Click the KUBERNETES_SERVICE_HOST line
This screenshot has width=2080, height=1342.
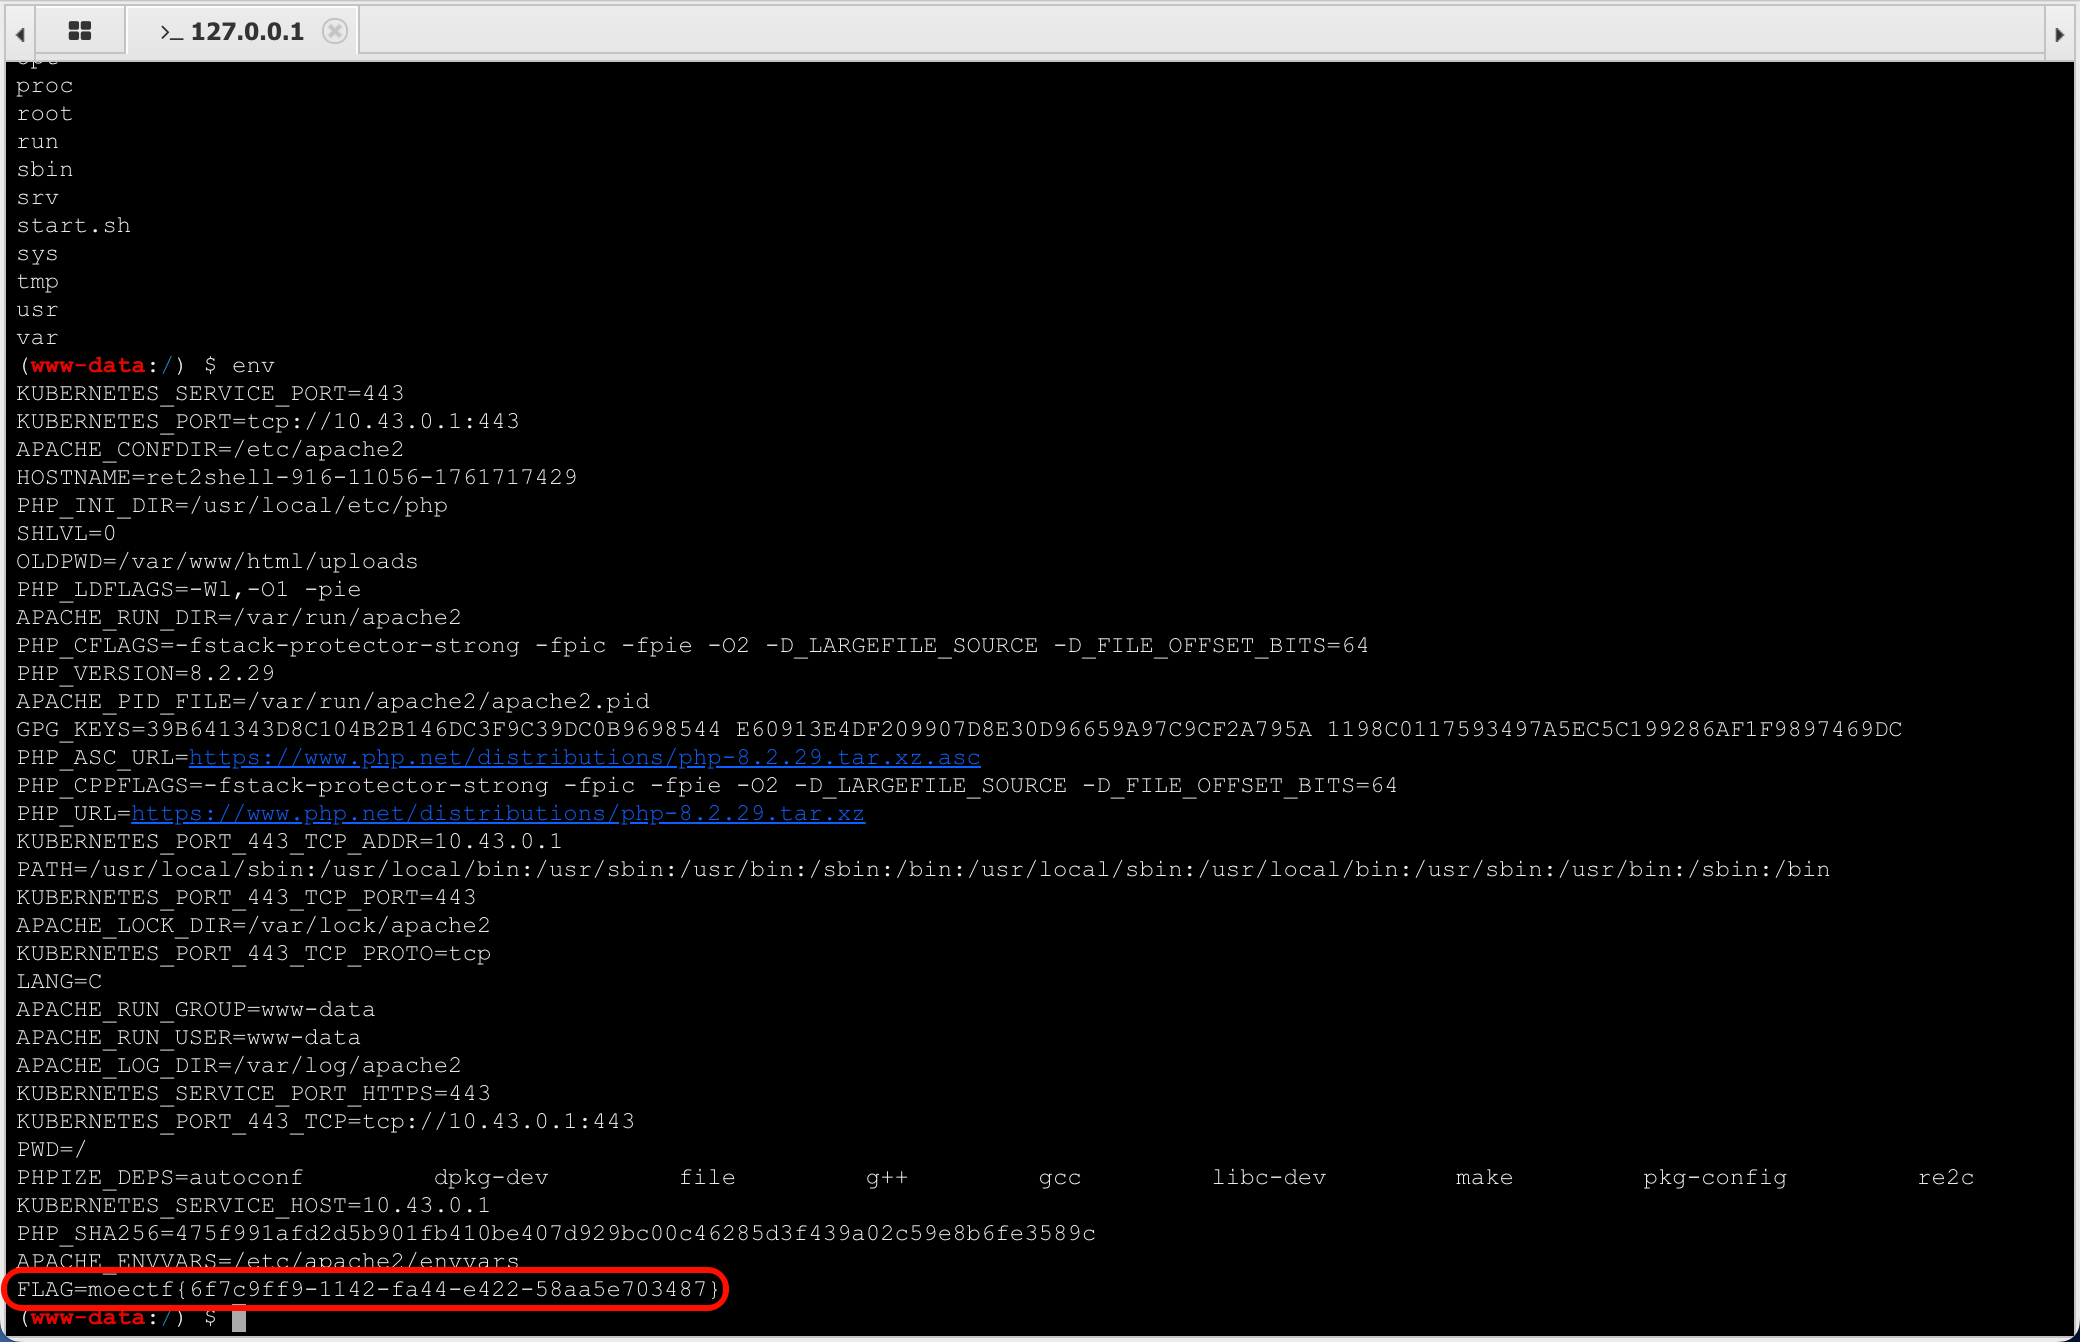[x=253, y=1205]
